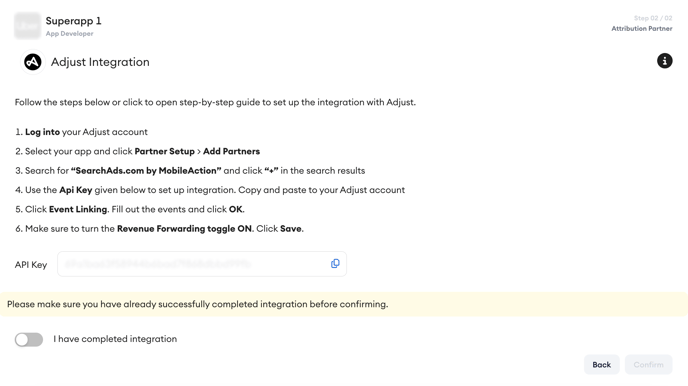Select the Attribution Partner step label
688x386 pixels.
pyautogui.click(x=641, y=29)
